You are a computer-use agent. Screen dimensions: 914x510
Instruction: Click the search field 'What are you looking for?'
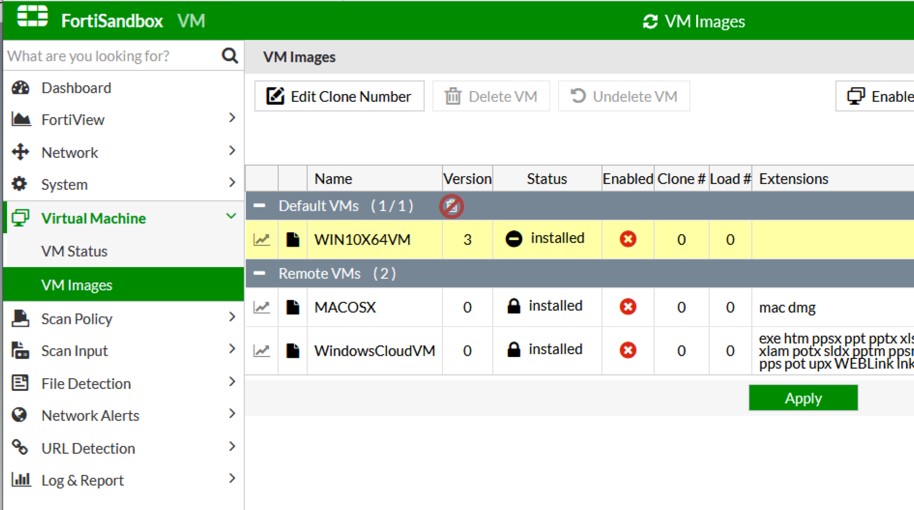click(x=112, y=56)
